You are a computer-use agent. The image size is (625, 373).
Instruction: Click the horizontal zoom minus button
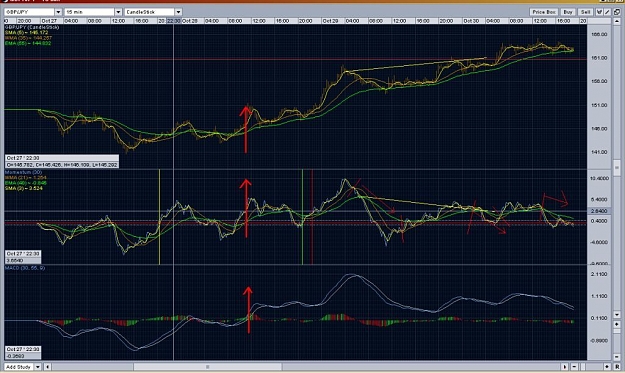pos(574,367)
